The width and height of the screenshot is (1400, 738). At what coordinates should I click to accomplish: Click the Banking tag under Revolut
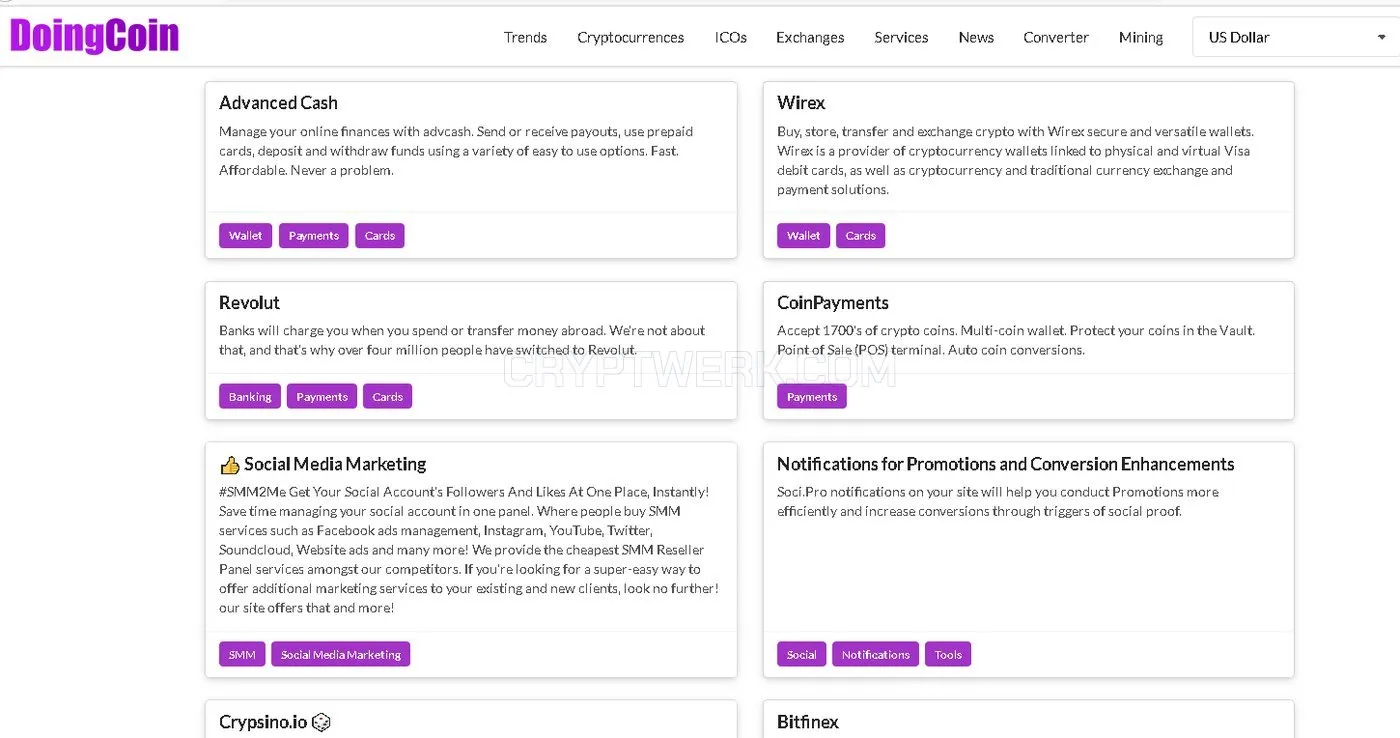(x=250, y=397)
